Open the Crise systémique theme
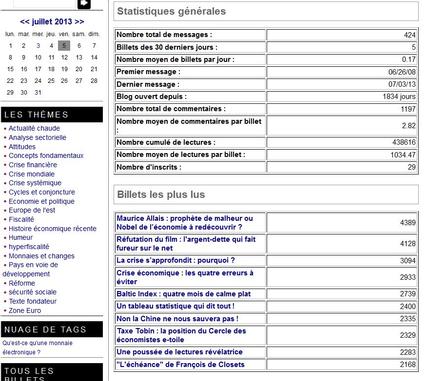The image size is (425, 381). pyautogui.click(x=35, y=183)
